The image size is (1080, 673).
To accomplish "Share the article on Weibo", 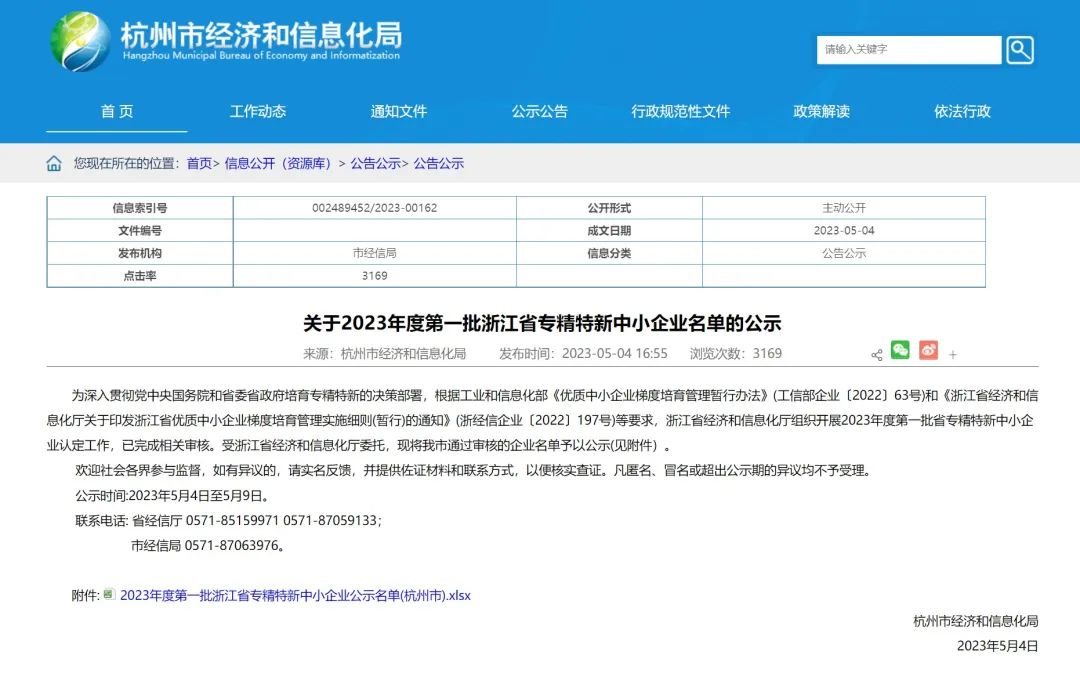I will click(x=928, y=350).
